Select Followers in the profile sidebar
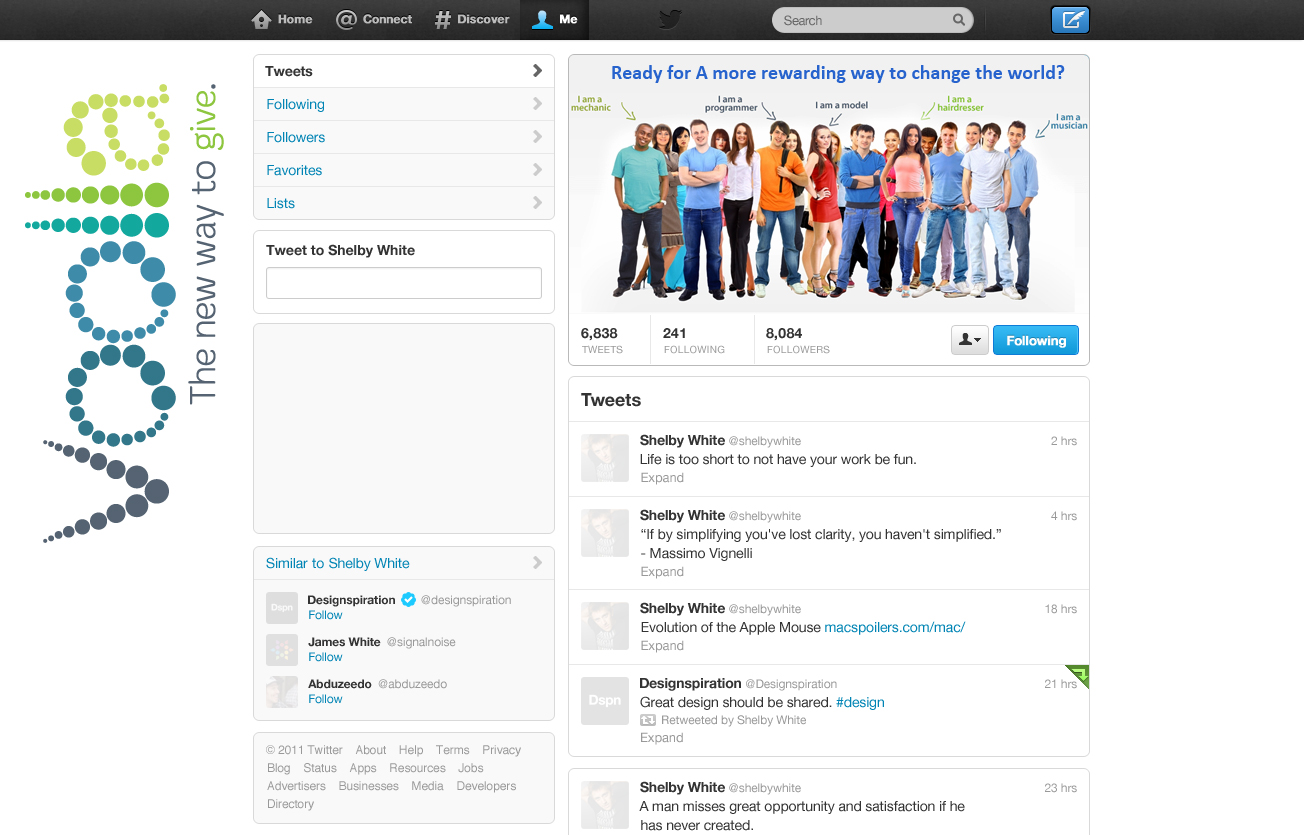1304x835 pixels. click(x=404, y=137)
